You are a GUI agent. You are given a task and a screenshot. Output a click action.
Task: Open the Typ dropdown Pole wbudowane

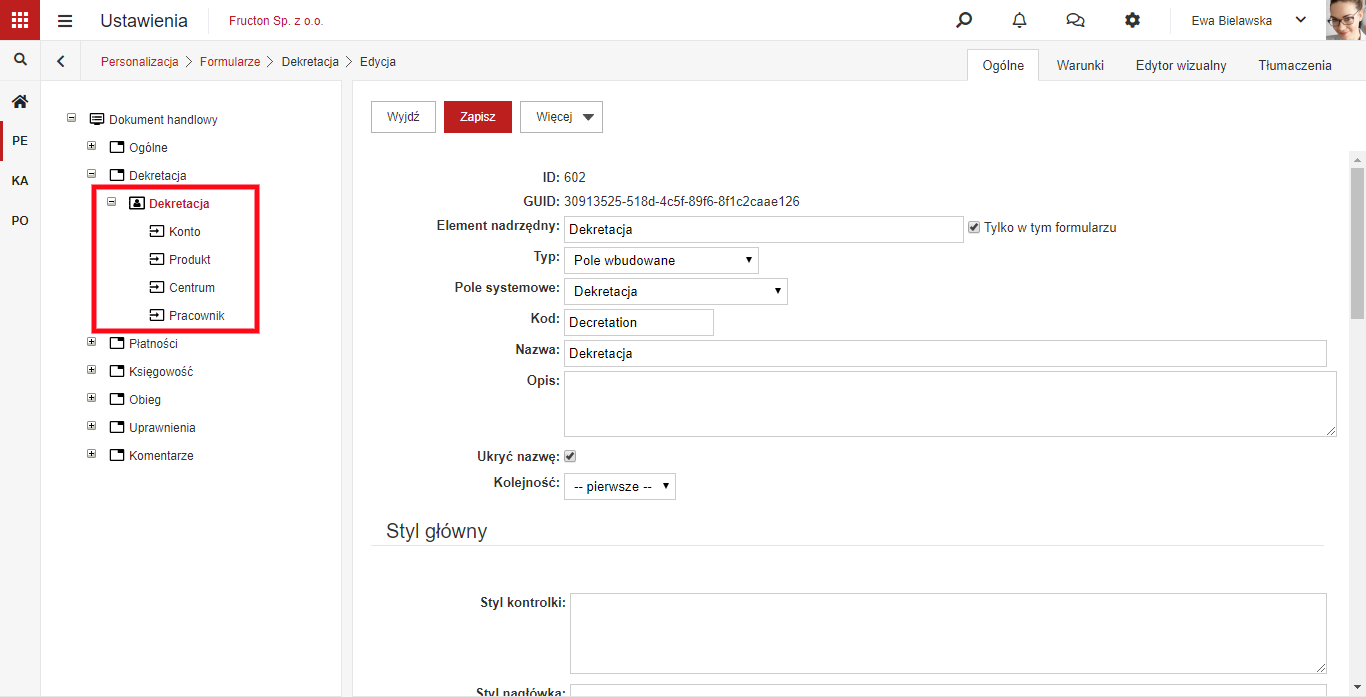(661, 260)
